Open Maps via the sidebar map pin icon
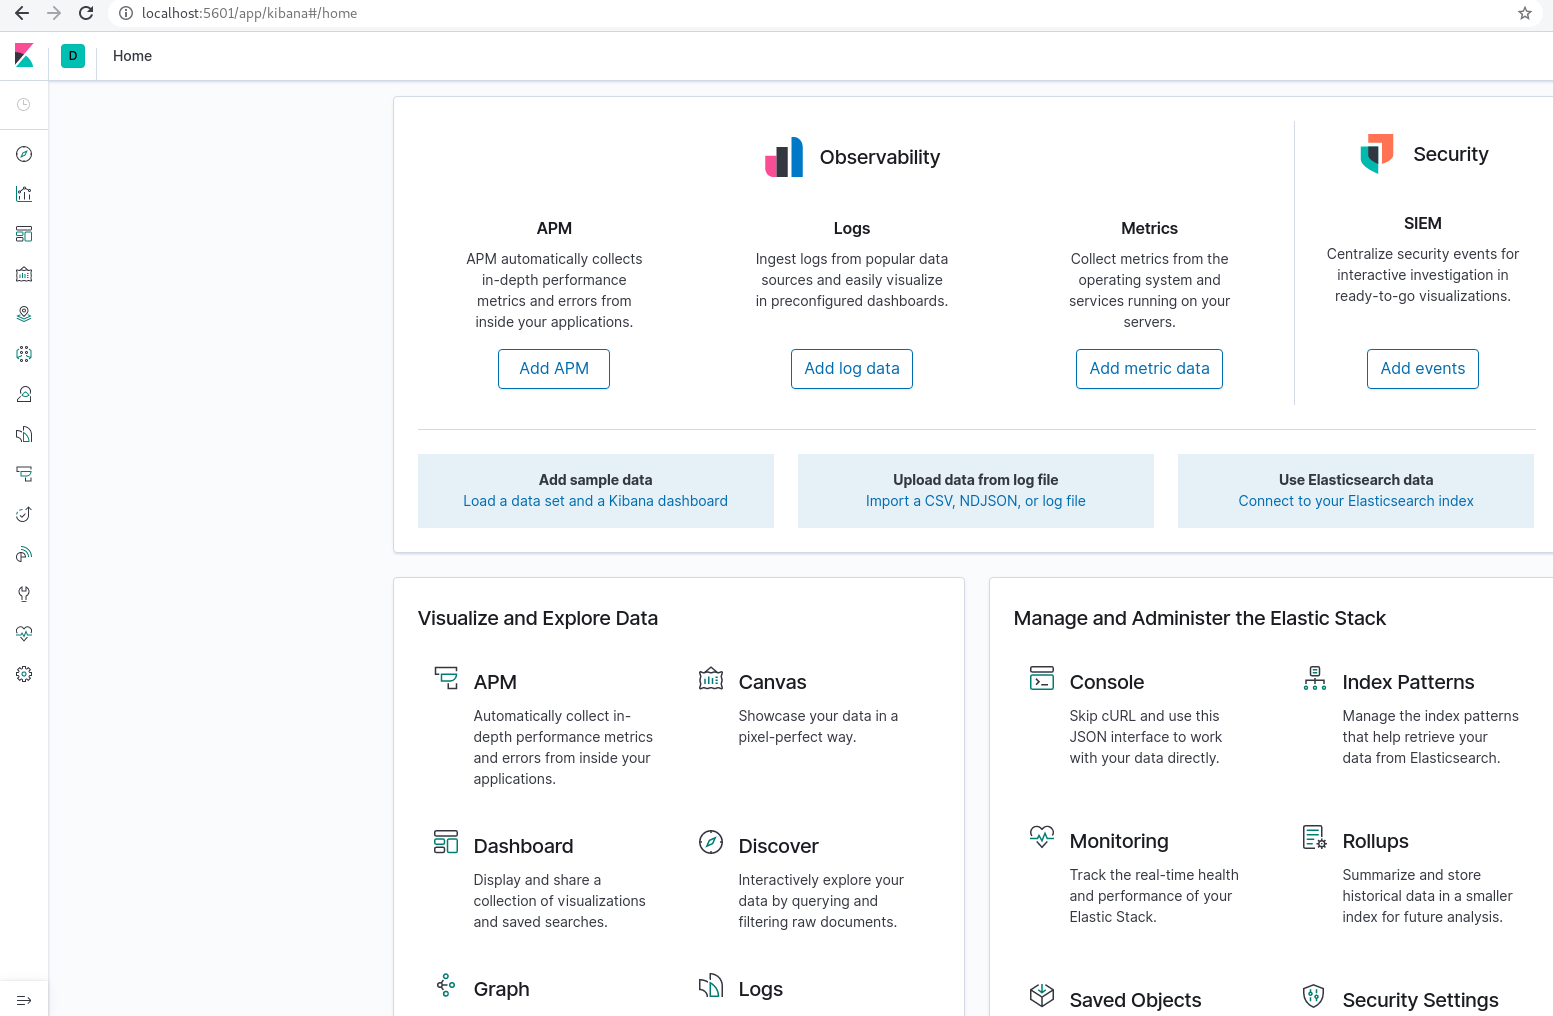The width and height of the screenshot is (1553, 1016). tap(24, 314)
